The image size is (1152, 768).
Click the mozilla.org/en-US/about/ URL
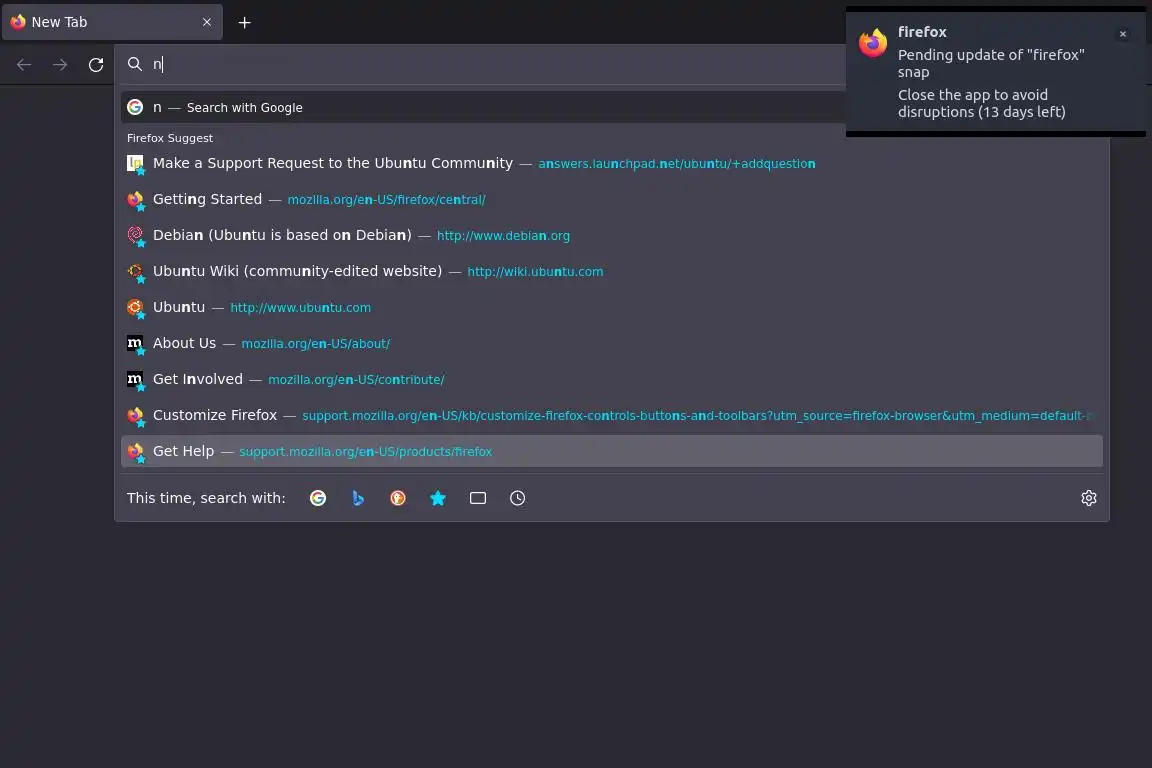tap(316, 344)
